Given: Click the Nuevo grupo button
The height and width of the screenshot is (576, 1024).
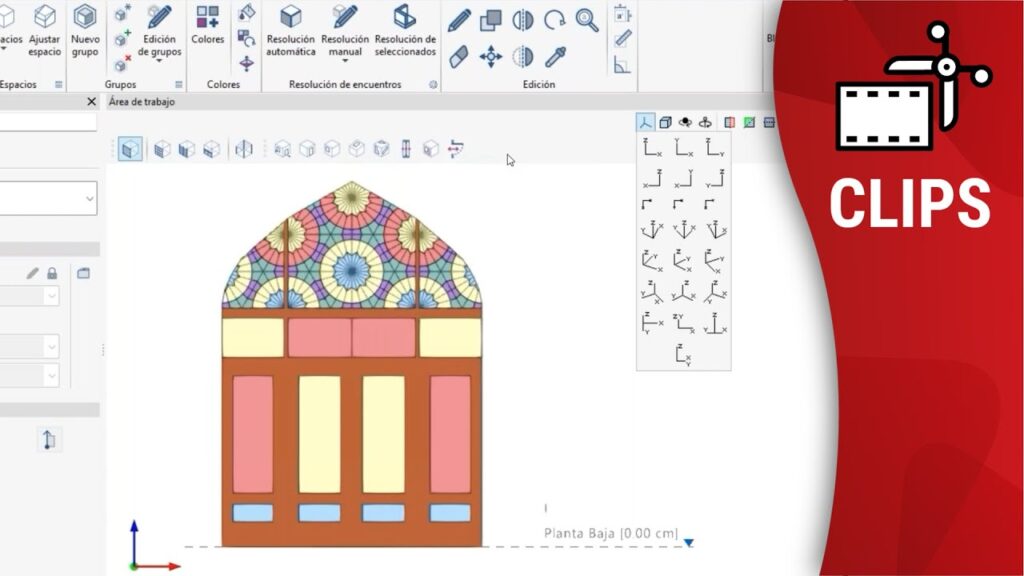Looking at the screenshot, I should point(85,30).
